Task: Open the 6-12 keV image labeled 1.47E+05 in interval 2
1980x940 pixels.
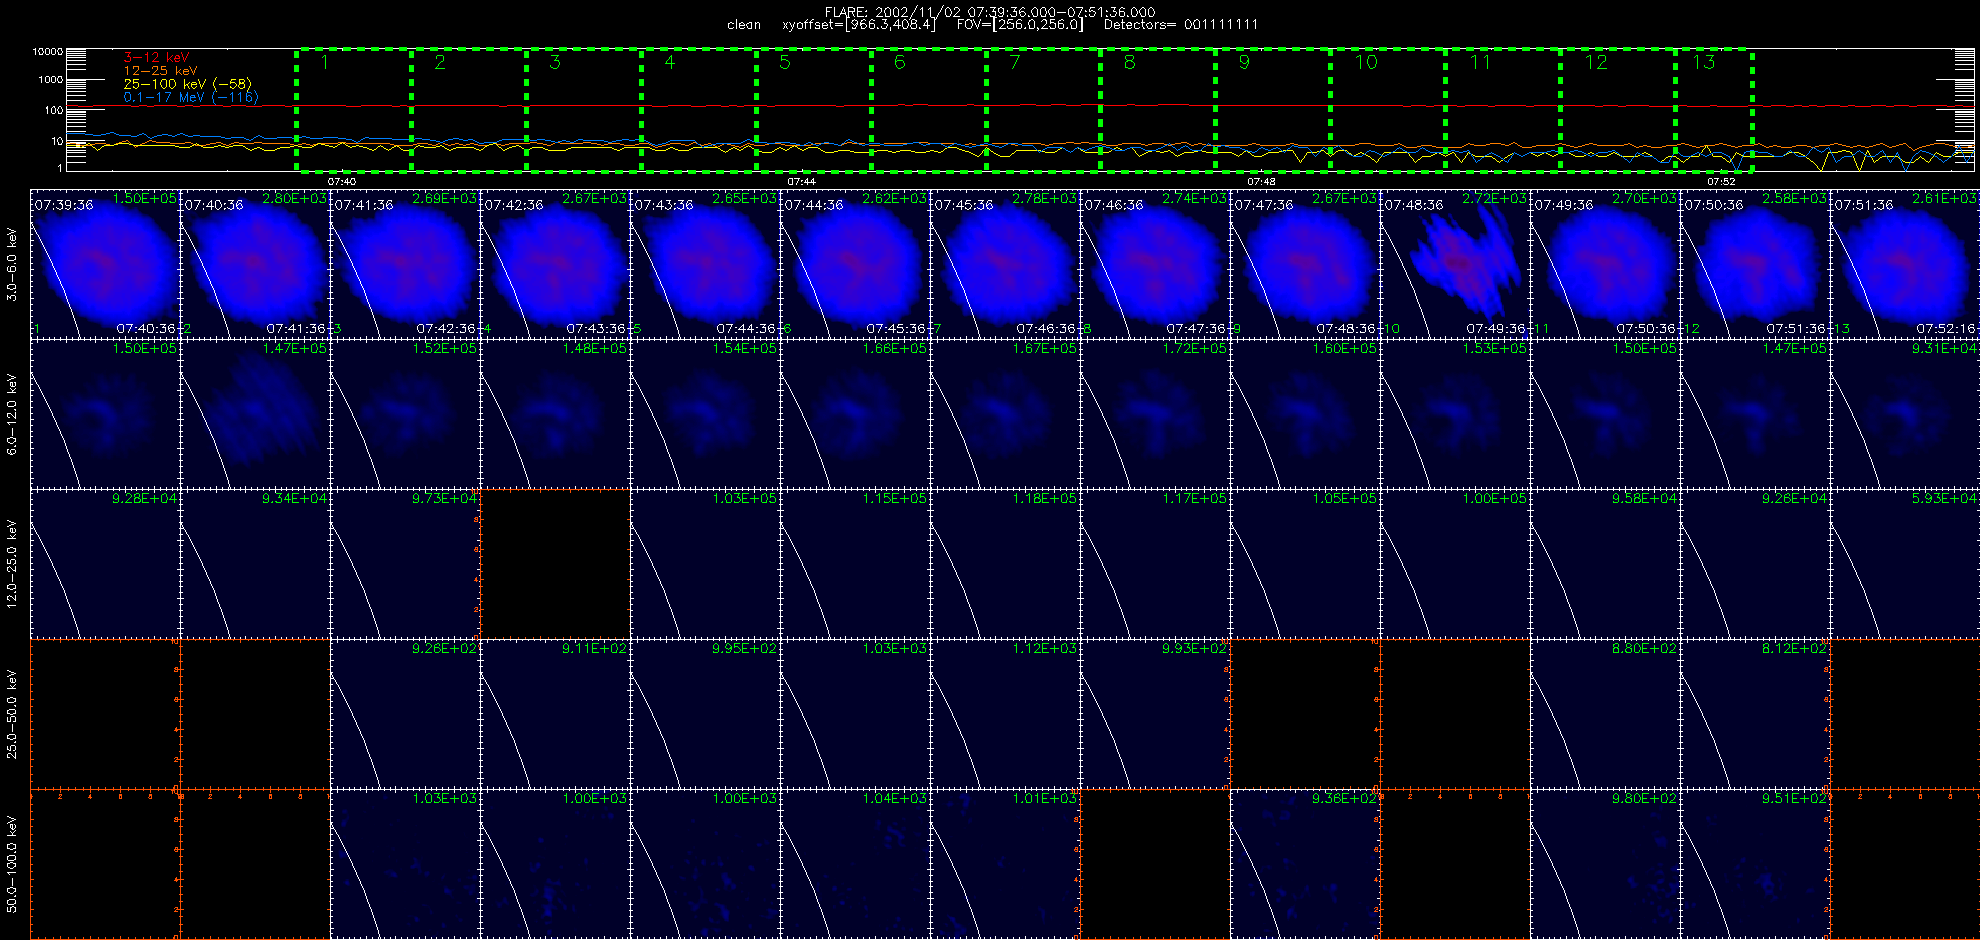Action: point(255,413)
